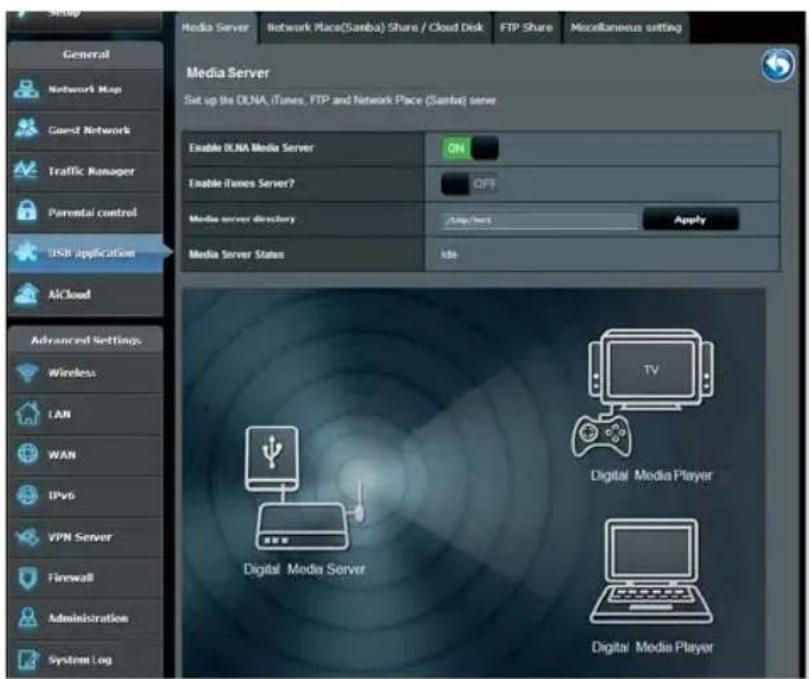
Task: Select USB application menu label
Action: tap(91, 253)
